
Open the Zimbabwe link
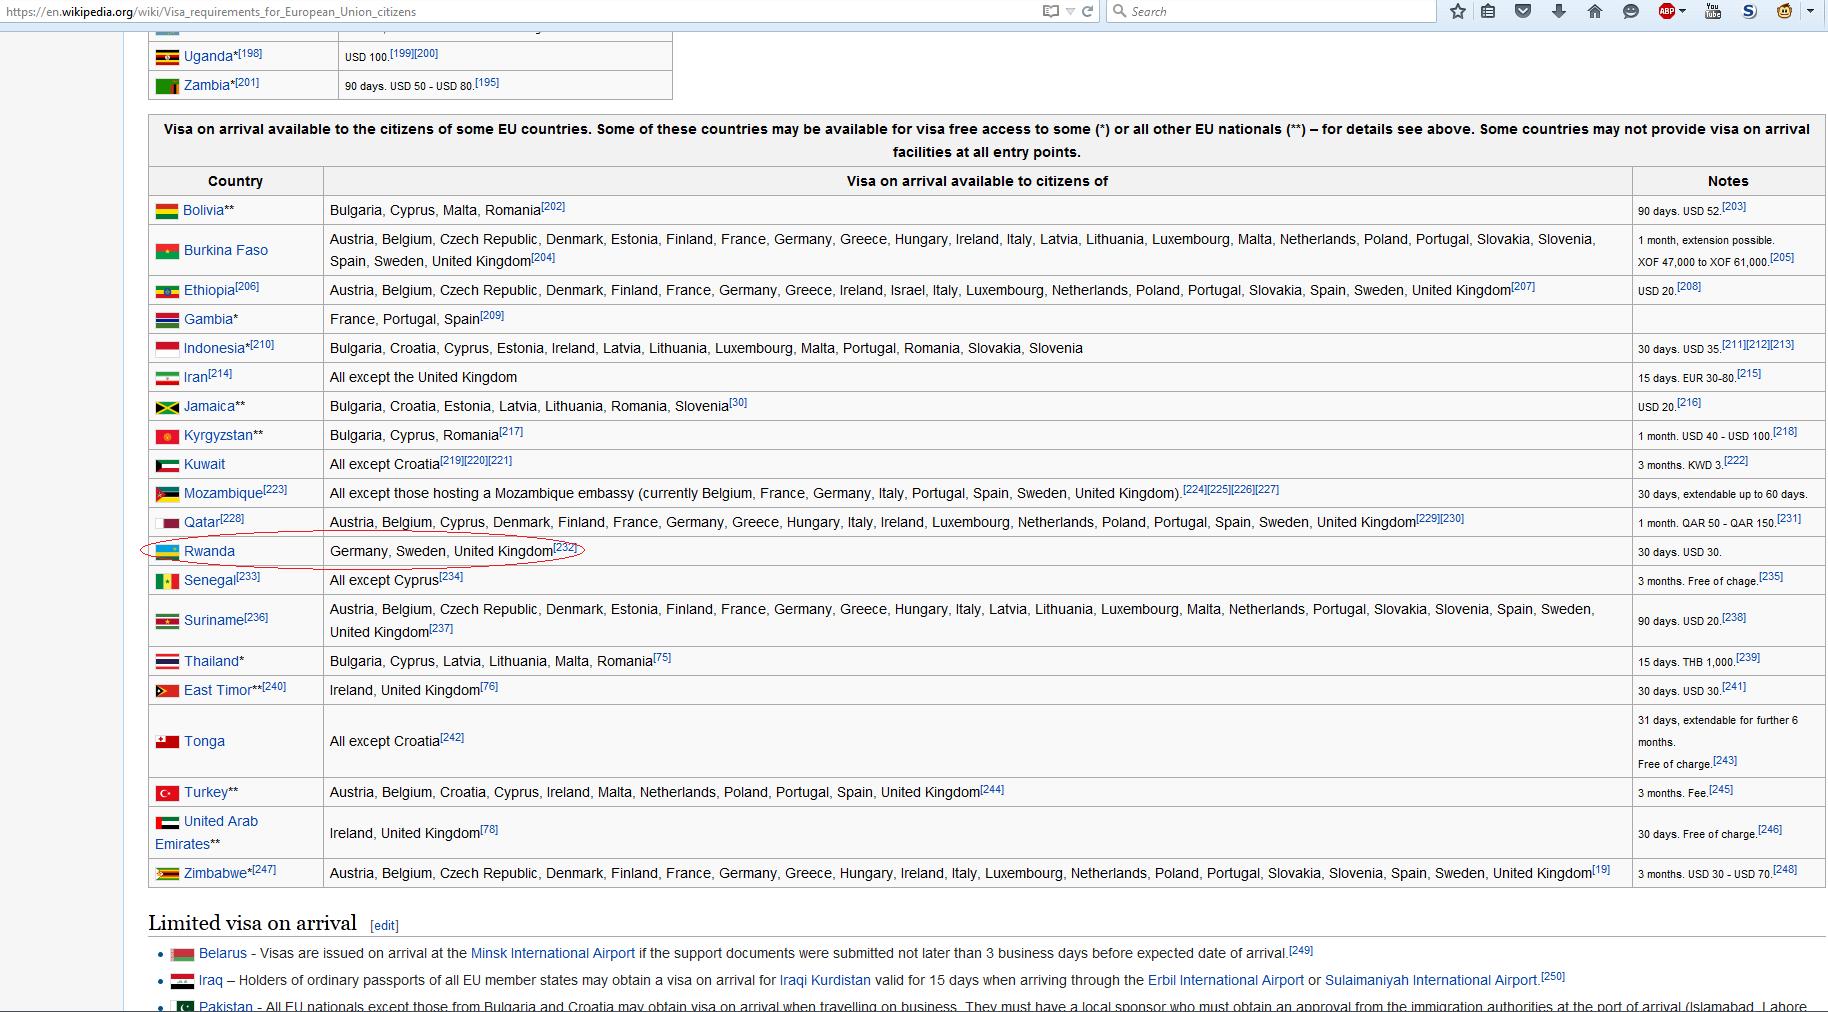point(215,873)
